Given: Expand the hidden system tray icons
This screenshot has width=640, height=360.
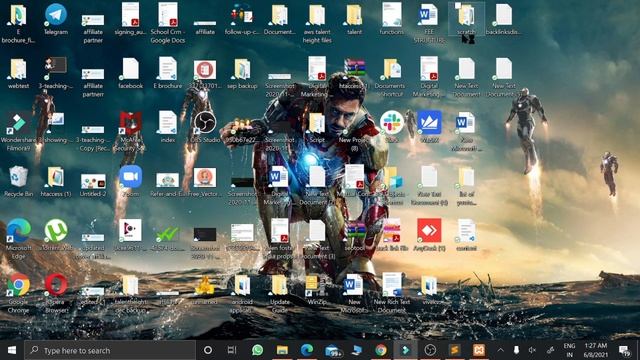Looking at the screenshot, I should pos(500,350).
